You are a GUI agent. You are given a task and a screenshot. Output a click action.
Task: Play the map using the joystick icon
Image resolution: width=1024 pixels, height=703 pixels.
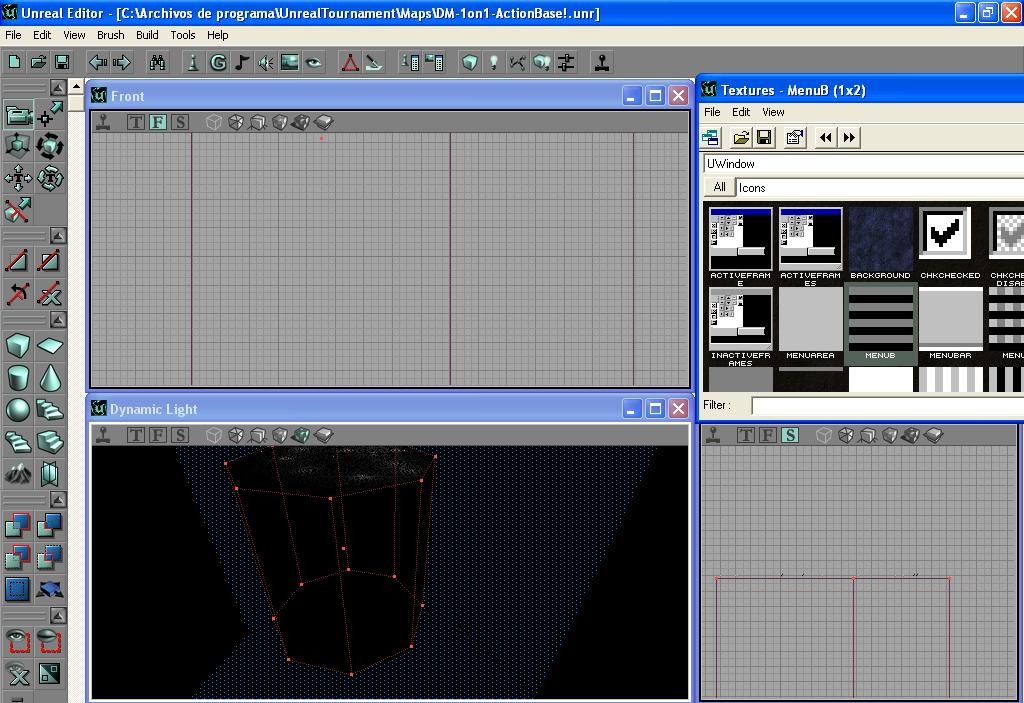(601, 62)
